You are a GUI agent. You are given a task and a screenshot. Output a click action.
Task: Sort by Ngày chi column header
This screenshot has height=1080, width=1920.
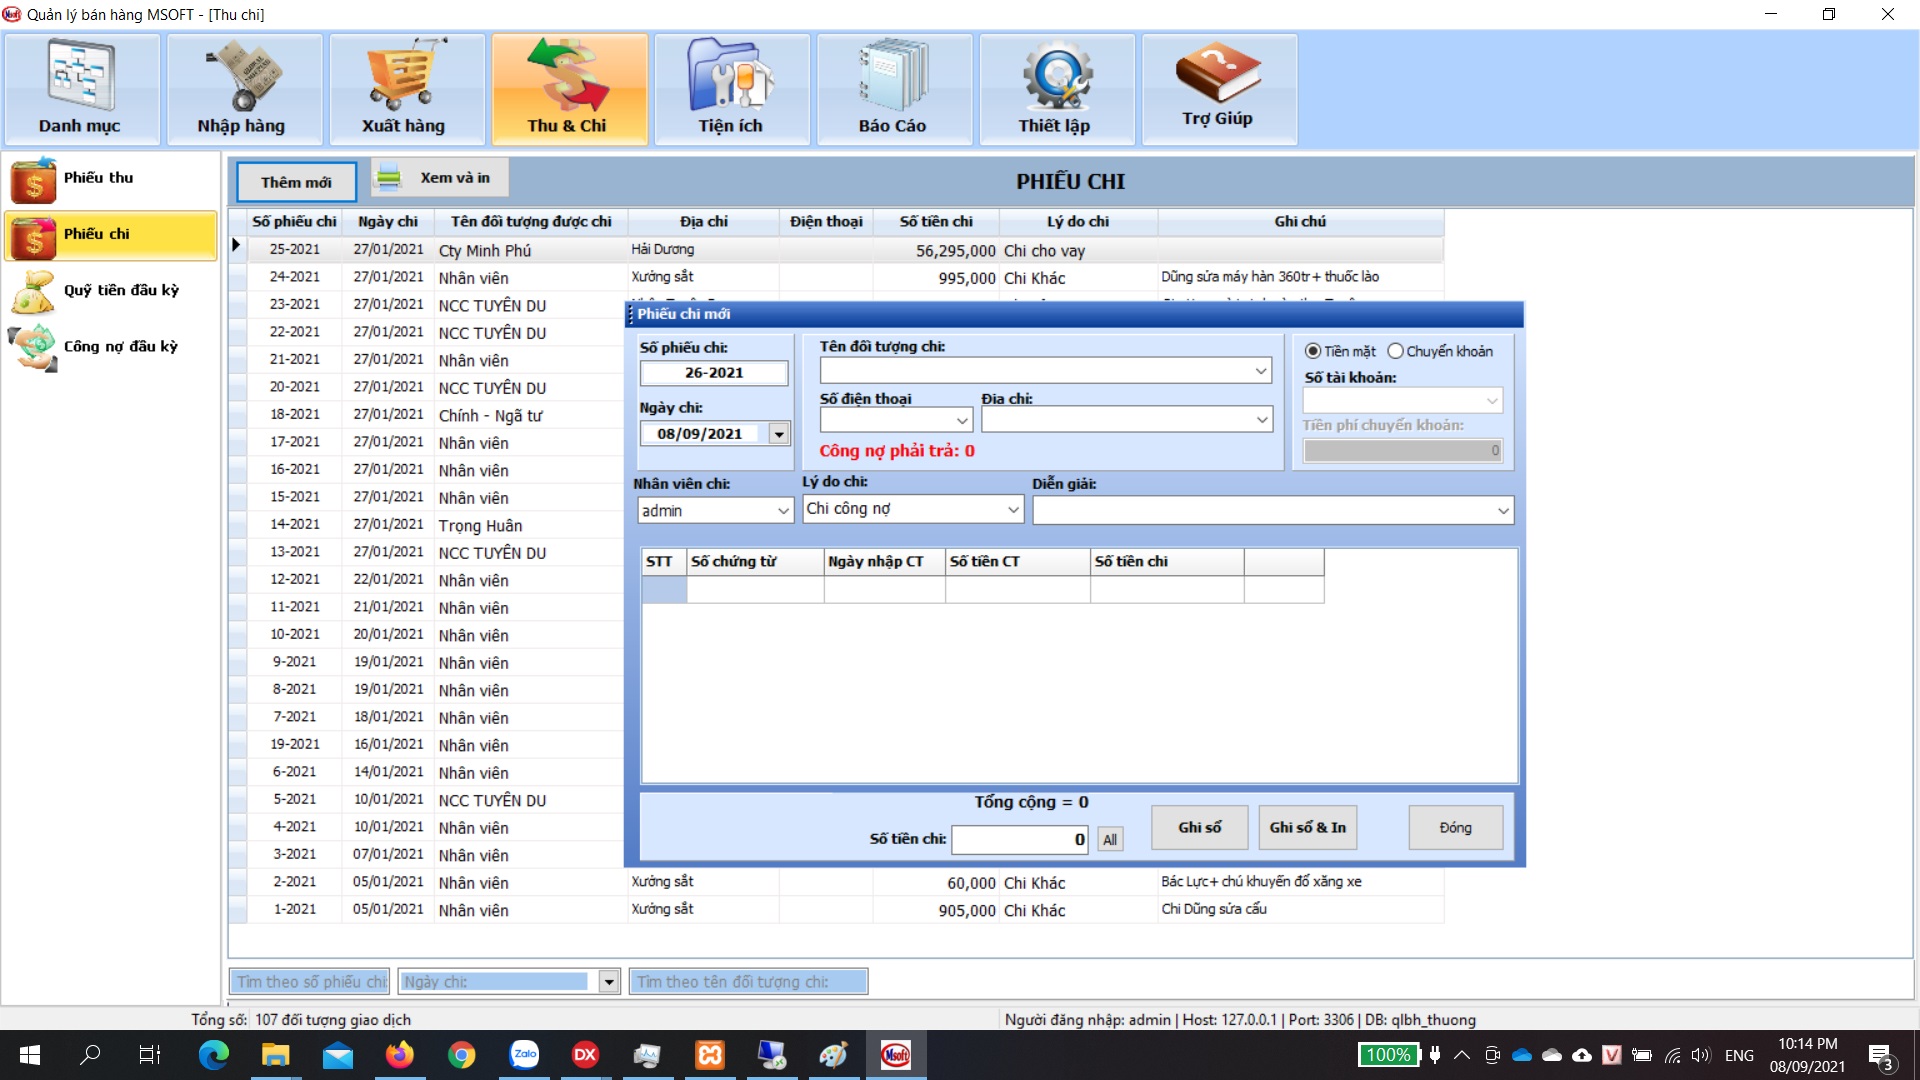pos(387,221)
